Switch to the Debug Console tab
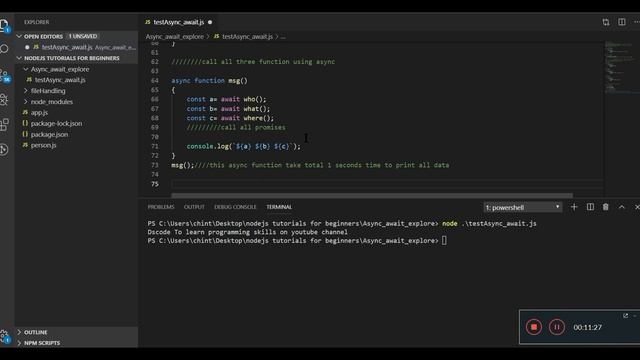Image resolution: width=640 pixels, height=360 pixels. point(235,207)
